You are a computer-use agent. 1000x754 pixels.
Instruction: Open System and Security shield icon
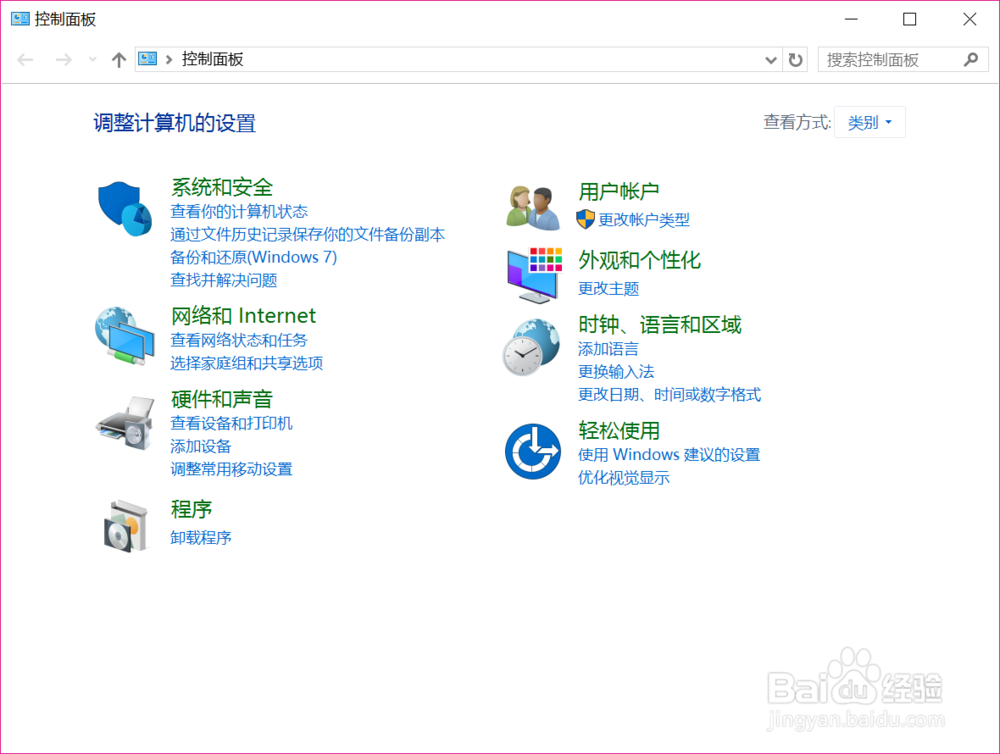[125, 209]
